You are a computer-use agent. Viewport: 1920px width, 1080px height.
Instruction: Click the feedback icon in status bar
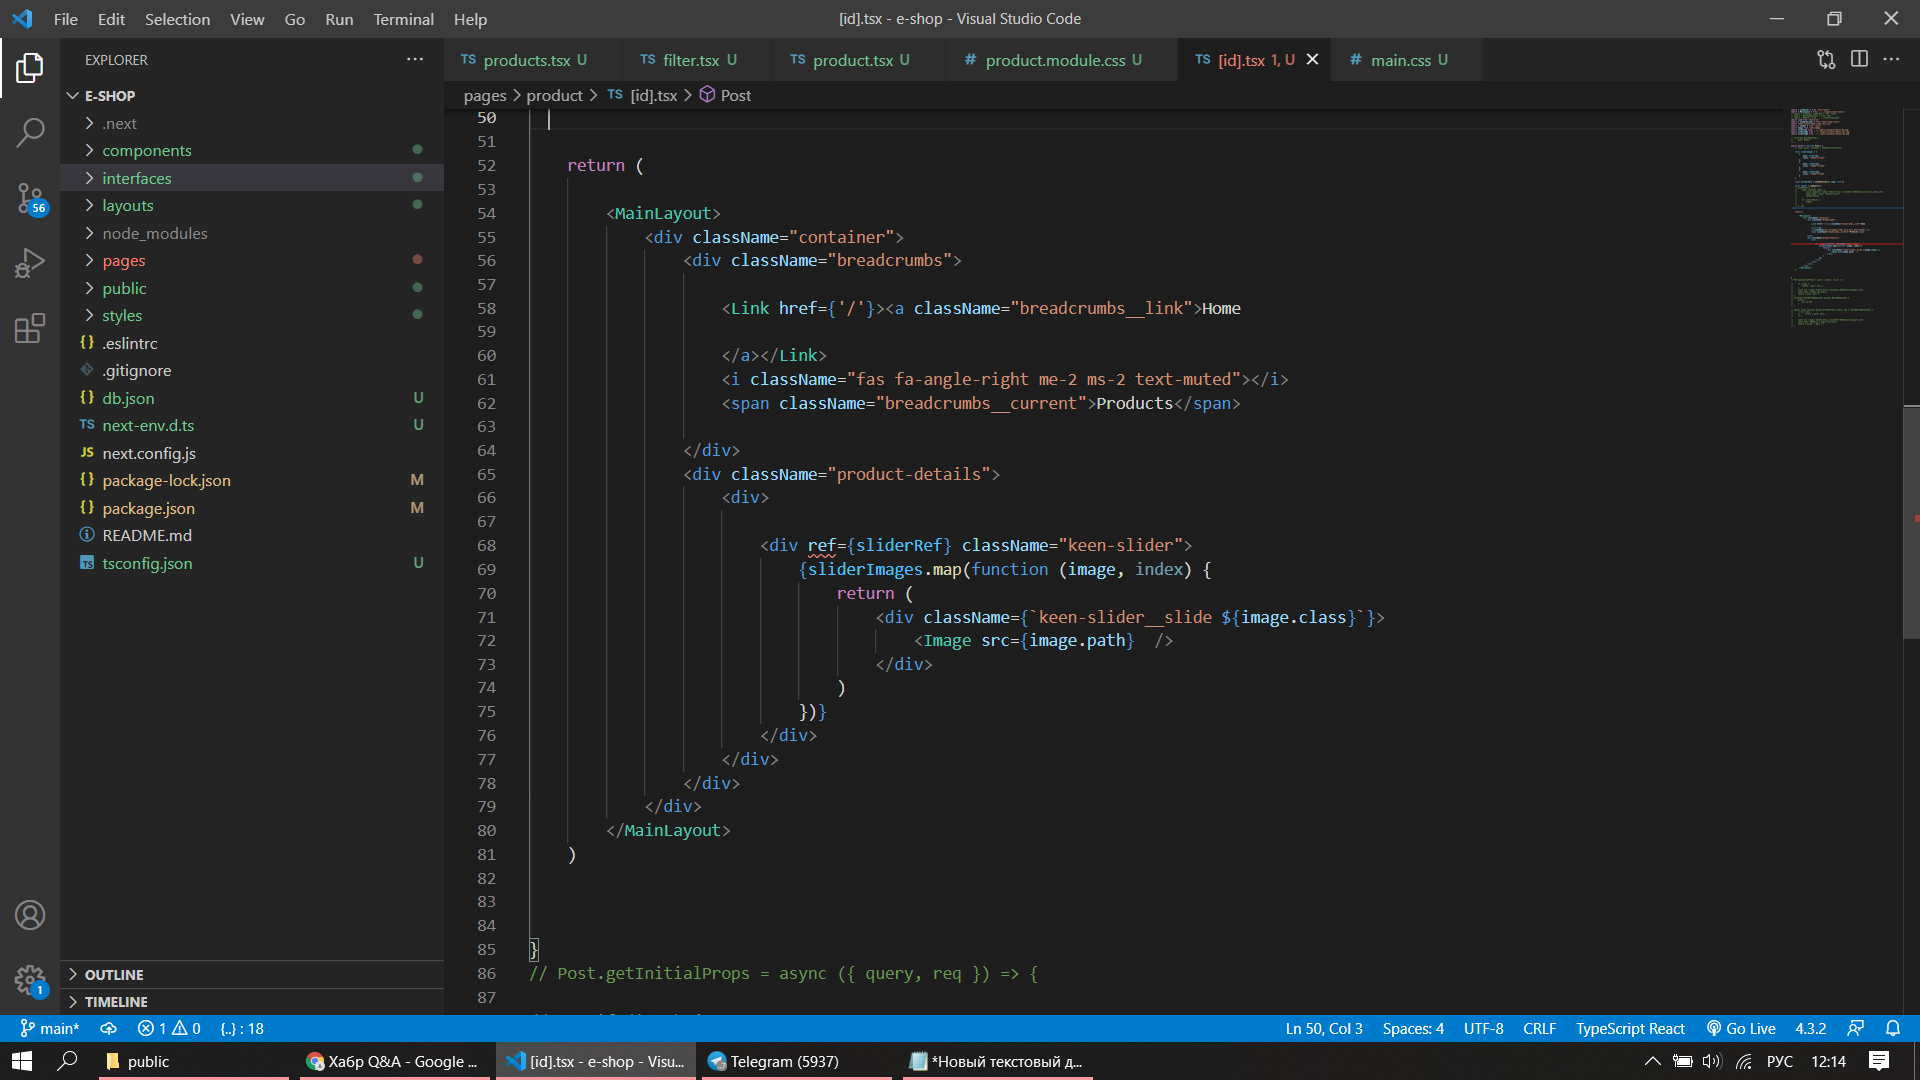1856,1028
